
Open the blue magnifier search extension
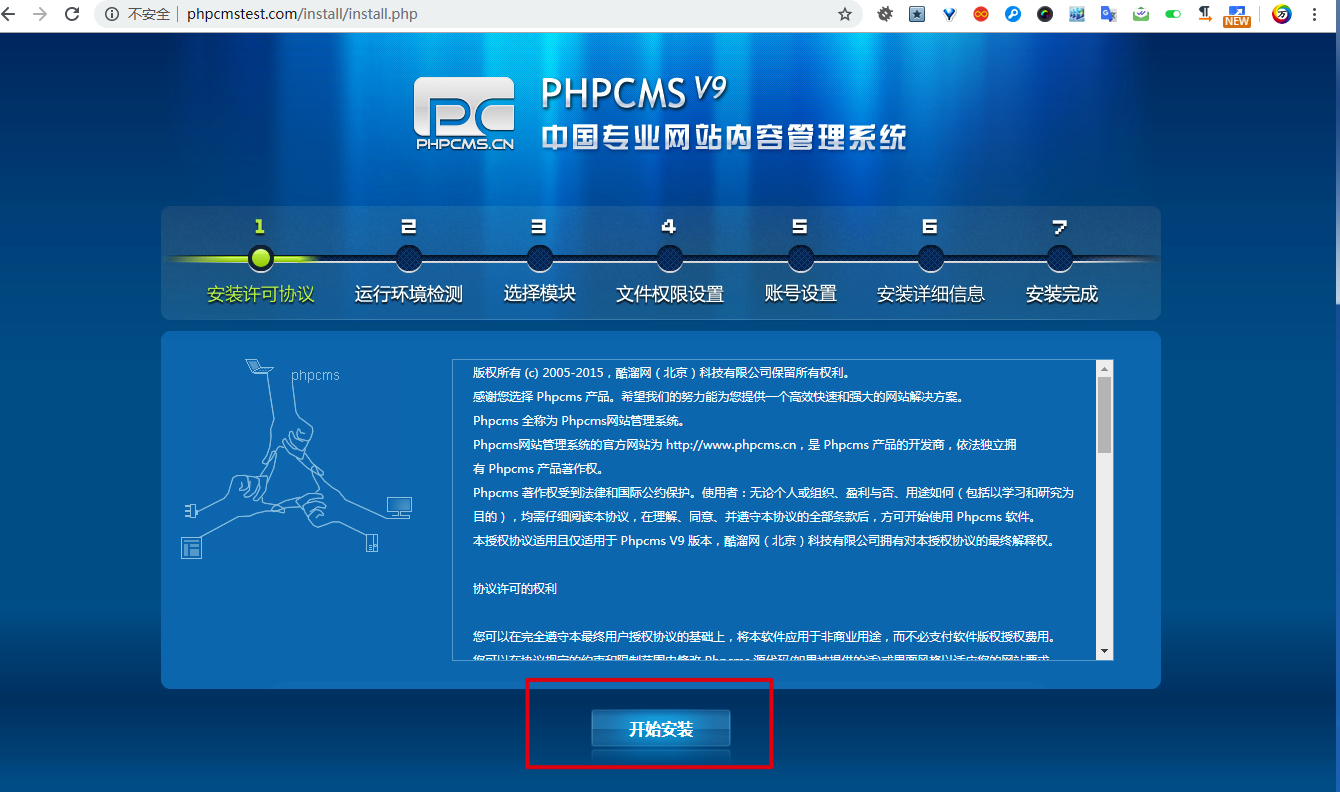tap(1012, 14)
